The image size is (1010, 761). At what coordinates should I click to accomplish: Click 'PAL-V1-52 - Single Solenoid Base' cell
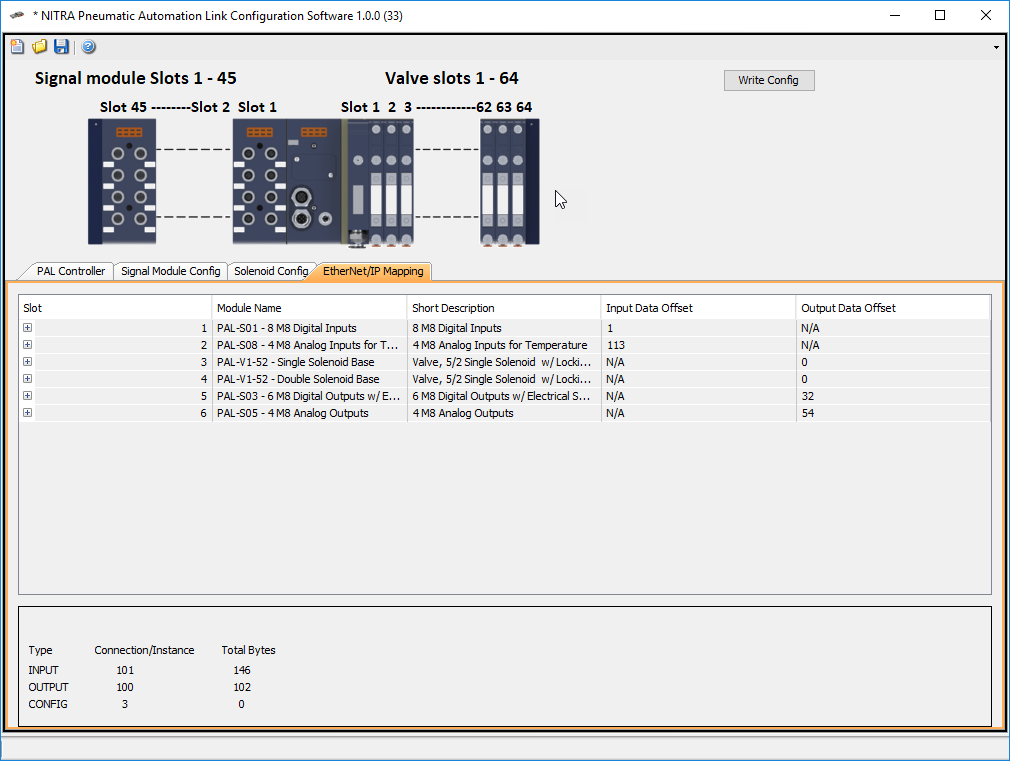coord(309,362)
